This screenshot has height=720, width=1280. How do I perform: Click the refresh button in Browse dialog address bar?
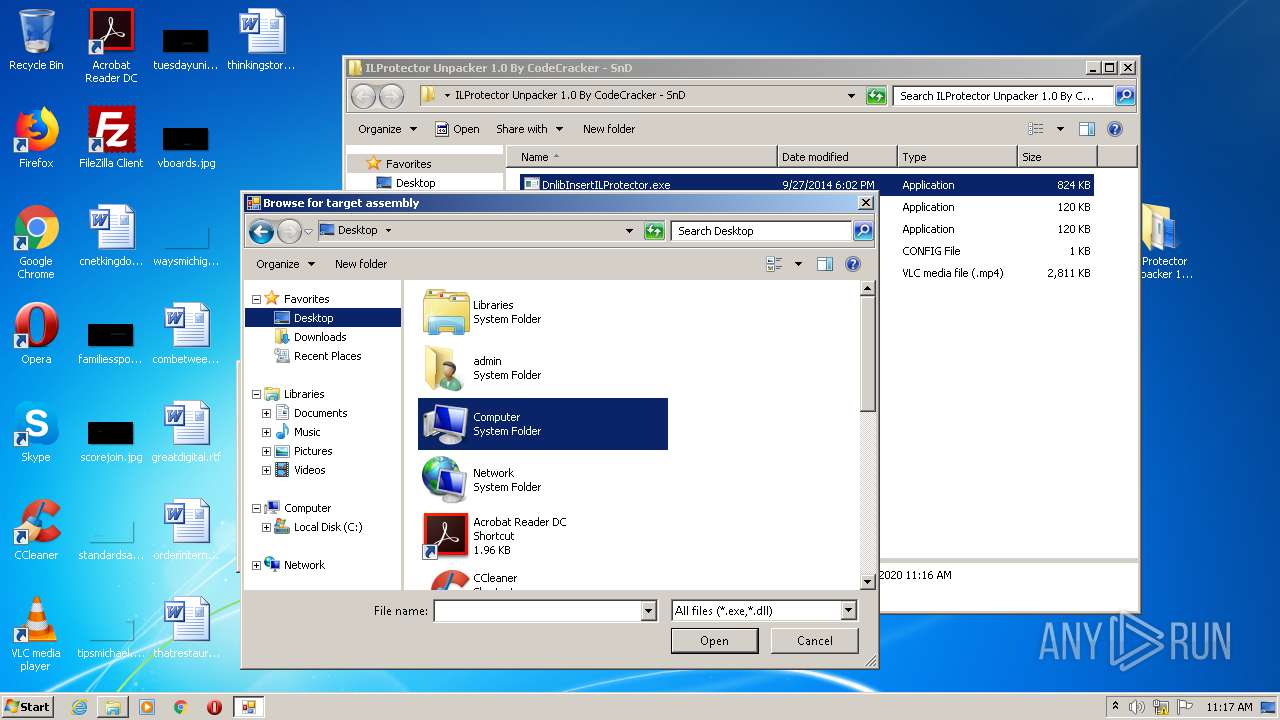coord(654,231)
